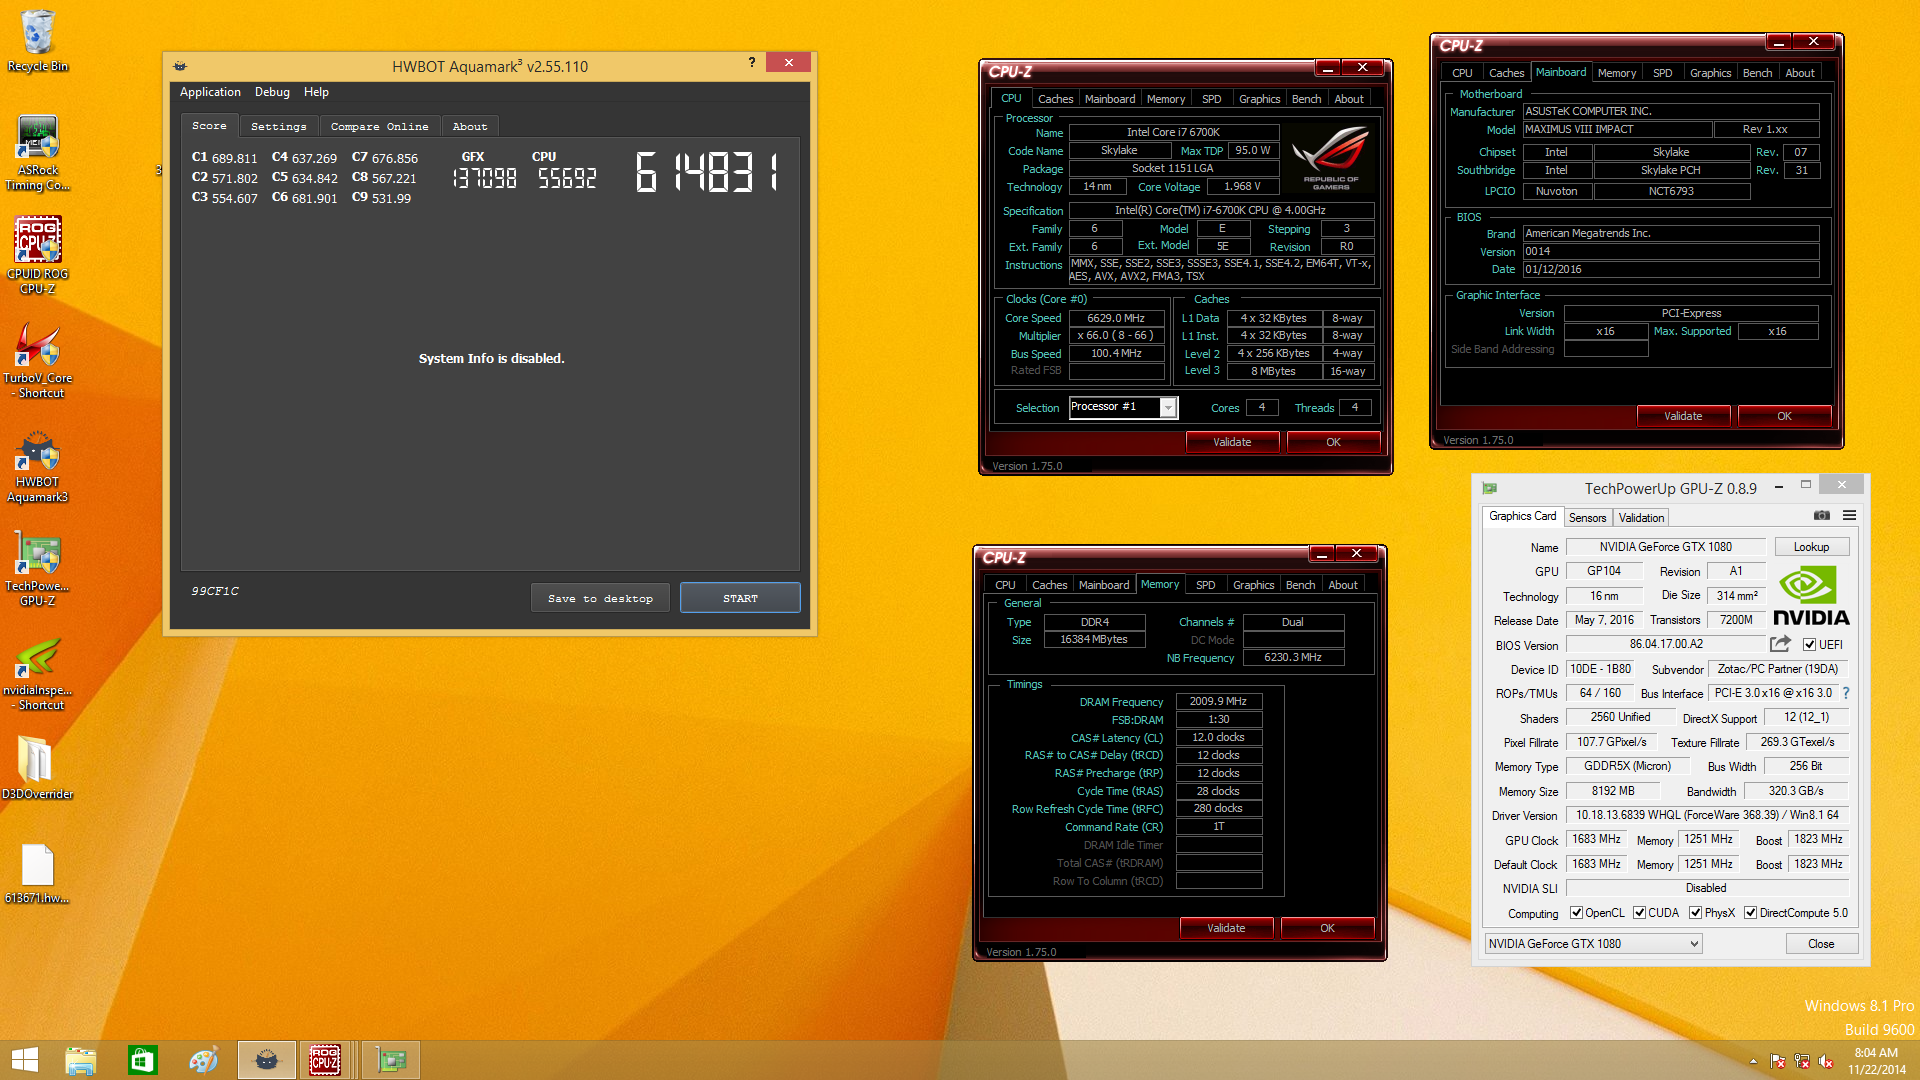Open the Help menu in Aquamark
This screenshot has height=1080, width=1920.
click(x=316, y=92)
